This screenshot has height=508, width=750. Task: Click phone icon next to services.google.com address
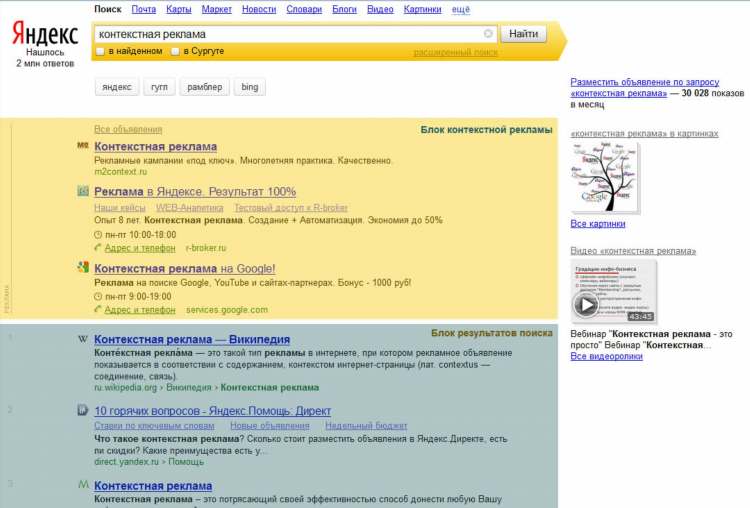[x=98, y=309]
